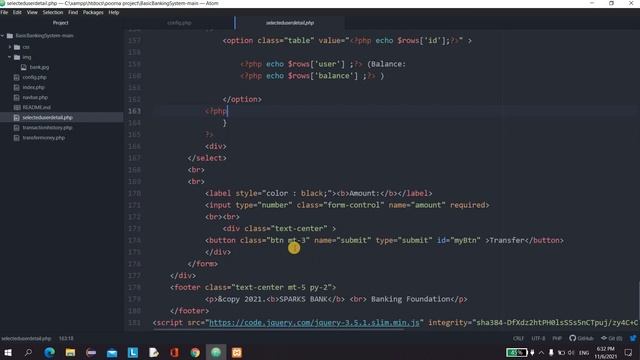Click line number 163 in the gutter
This screenshot has height=360, width=640.
click(134, 111)
